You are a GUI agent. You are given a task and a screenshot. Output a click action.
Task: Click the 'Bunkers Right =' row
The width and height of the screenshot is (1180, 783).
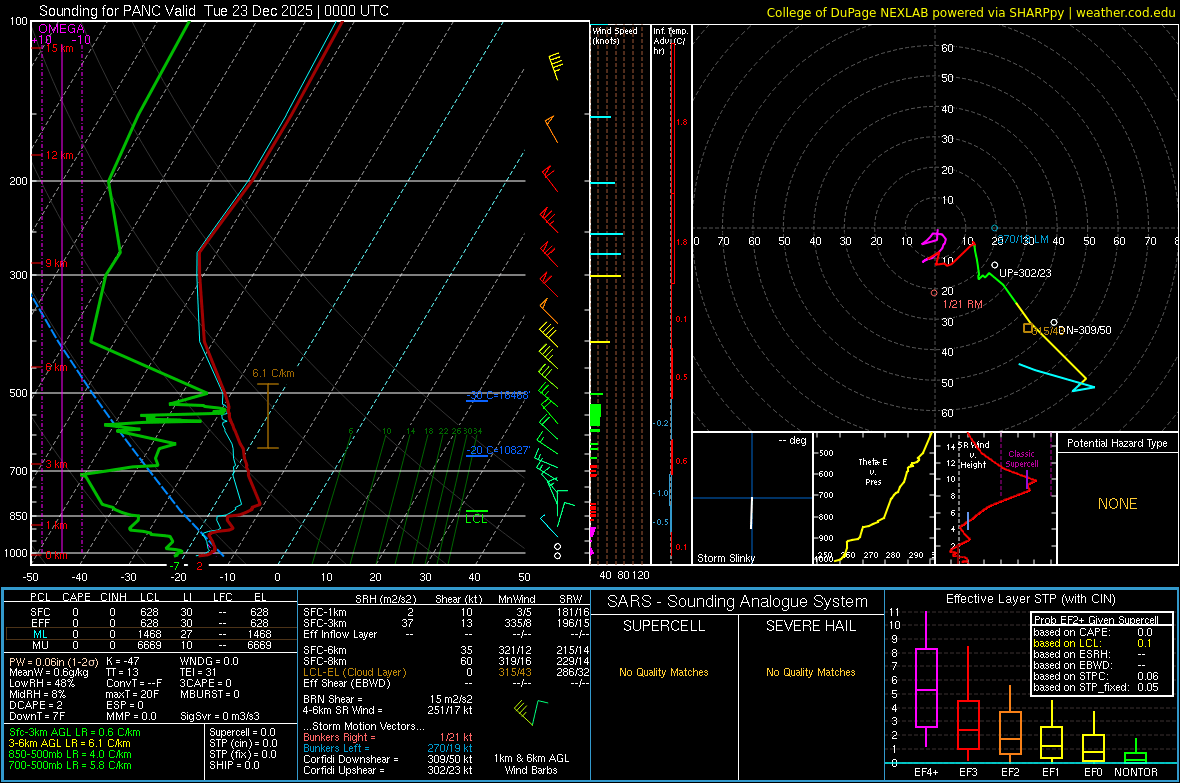(388, 737)
